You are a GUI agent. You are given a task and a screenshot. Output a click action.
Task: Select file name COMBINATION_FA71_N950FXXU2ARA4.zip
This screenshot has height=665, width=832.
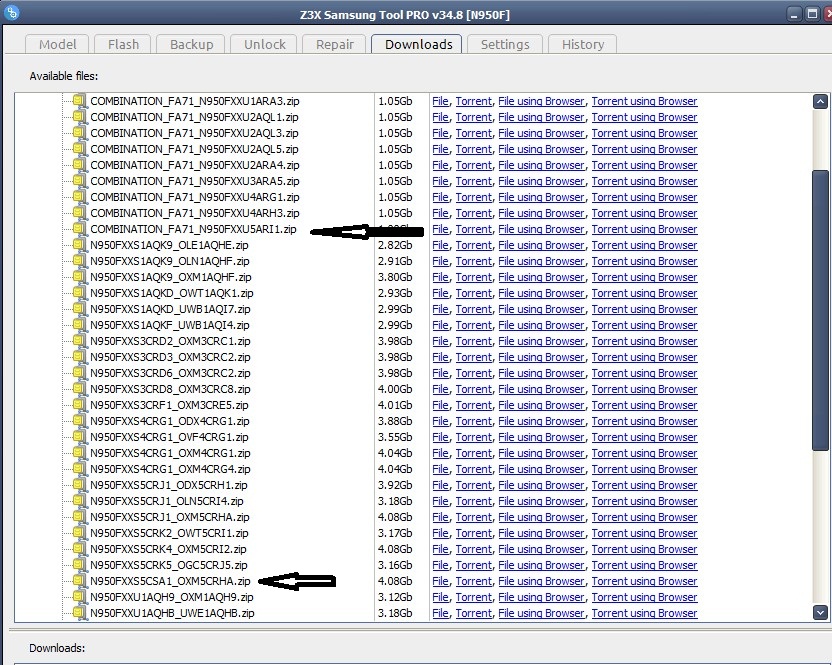tap(194, 165)
